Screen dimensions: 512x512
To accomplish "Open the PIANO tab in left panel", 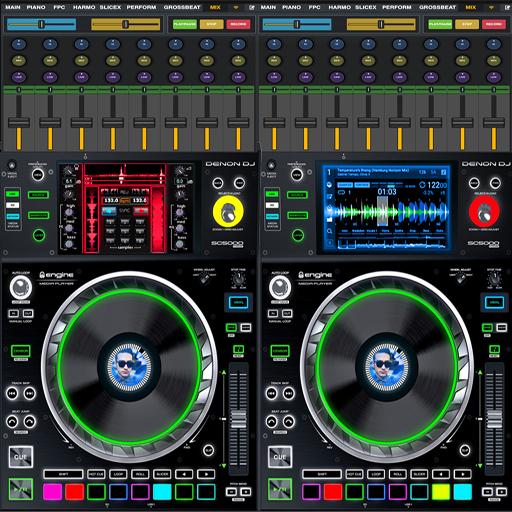I will point(36,7).
